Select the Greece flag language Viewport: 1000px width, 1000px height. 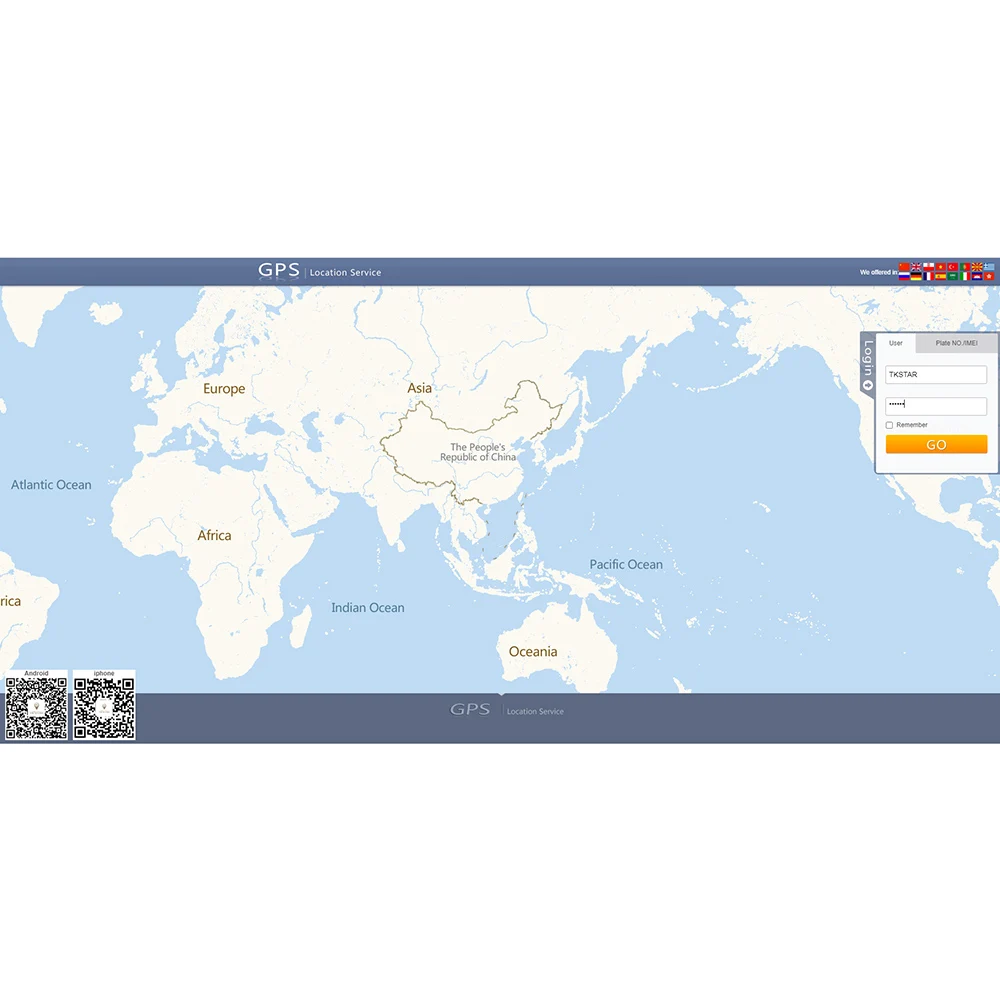pos(989,267)
